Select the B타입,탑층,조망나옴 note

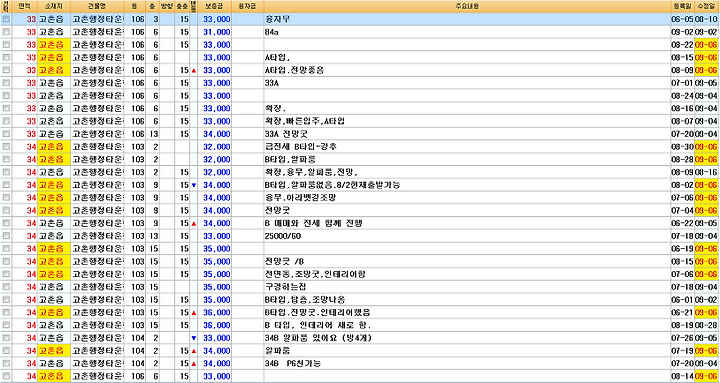pos(305,300)
